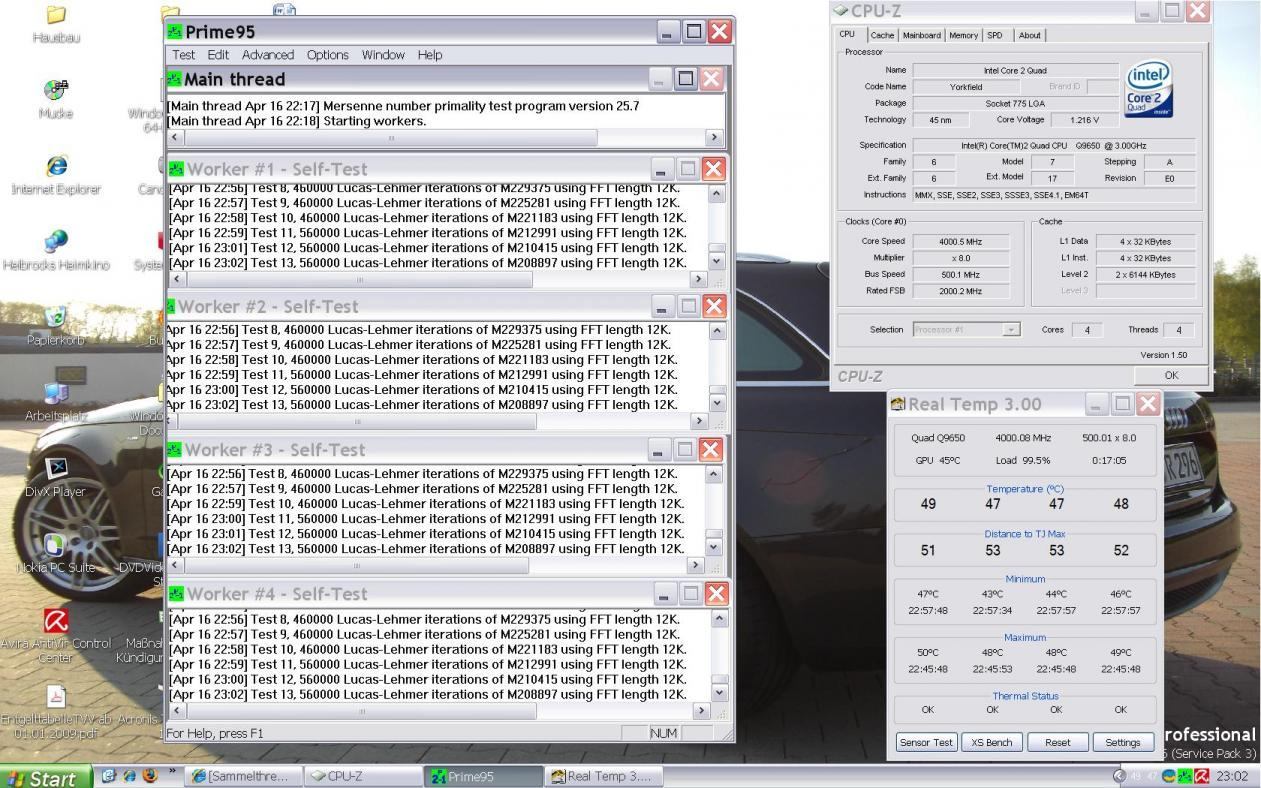Screen dimensions: 1261x788
Task: Open the Prime95 Test menu
Action: [x=184, y=55]
